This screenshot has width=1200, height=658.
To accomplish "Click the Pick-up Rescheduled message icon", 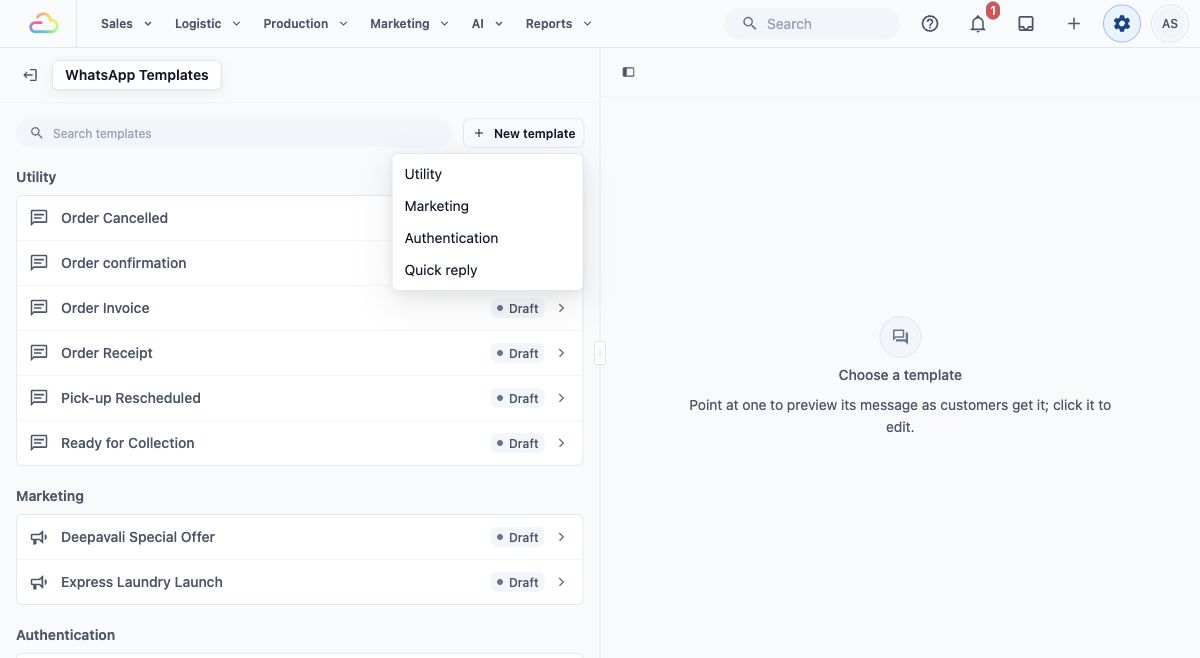I will tap(39, 398).
